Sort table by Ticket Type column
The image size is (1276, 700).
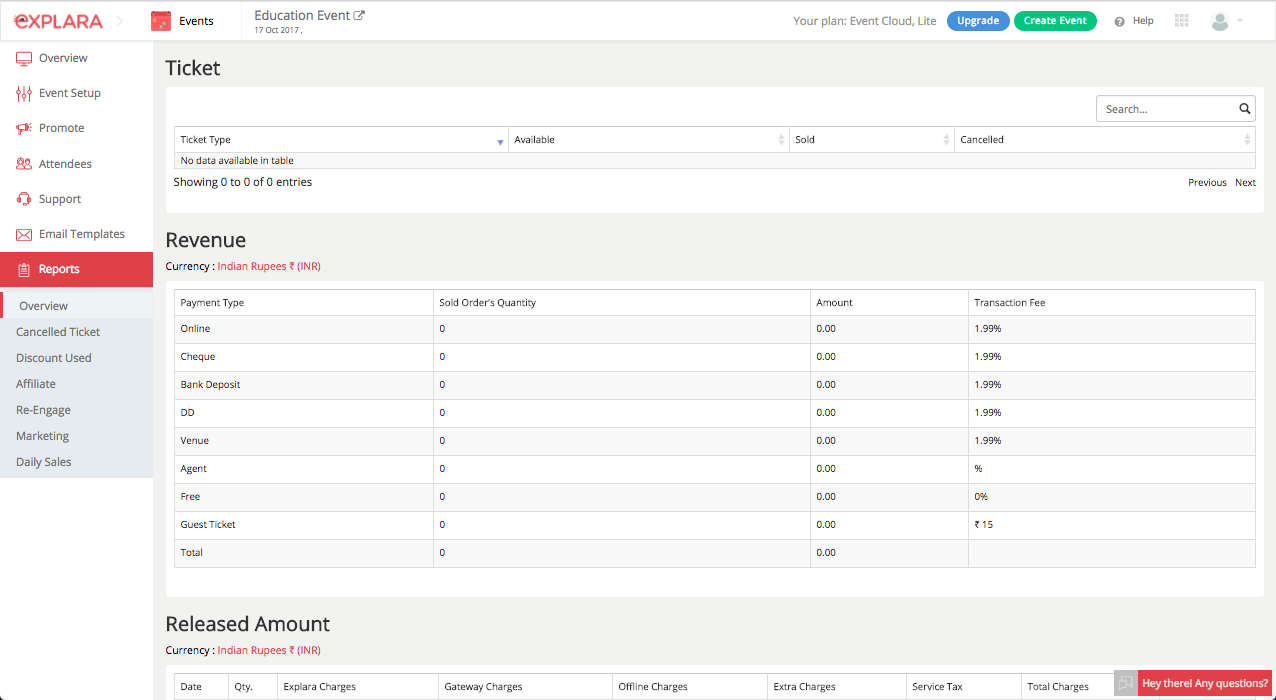341,140
